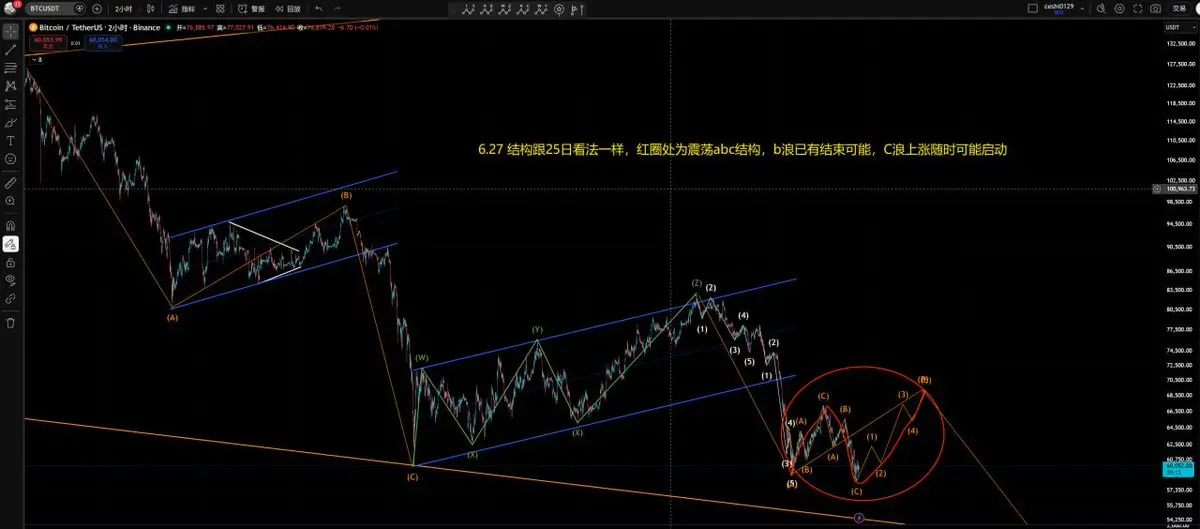Click the purple marker at chart bottom
This screenshot has width=1200, height=529.
pyautogui.click(x=860, y=517)
